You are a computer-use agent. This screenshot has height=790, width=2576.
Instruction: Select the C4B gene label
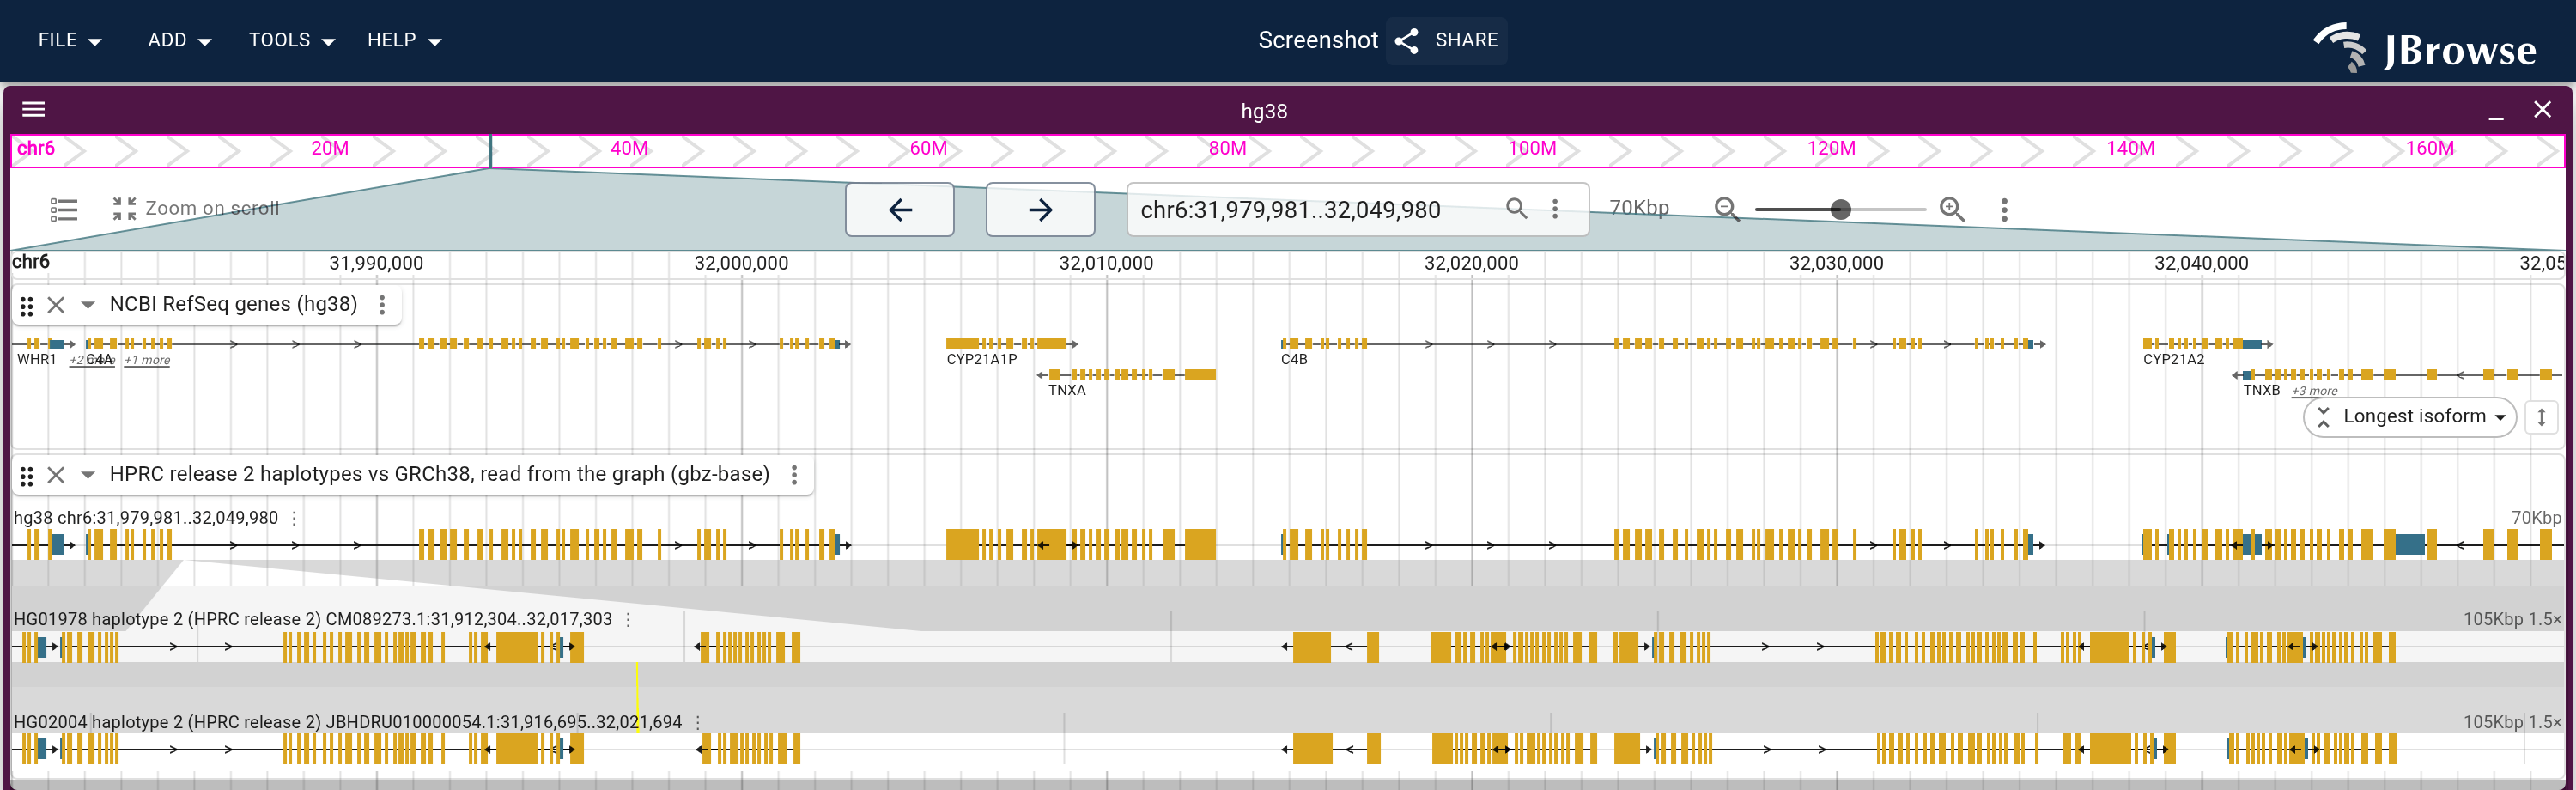coord(1293,359)
